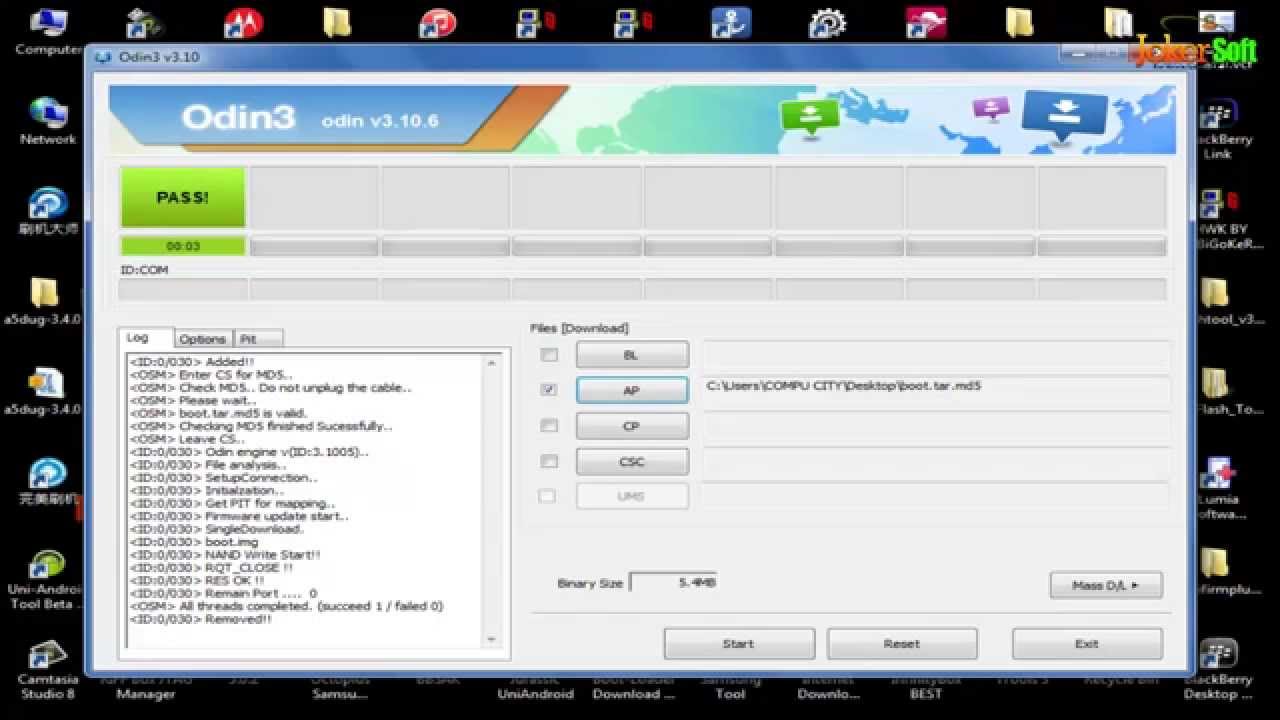Click the 'RES OK !!' log line
The image size is (1280, 720).
pyautogui.click(x=197, y=580)
